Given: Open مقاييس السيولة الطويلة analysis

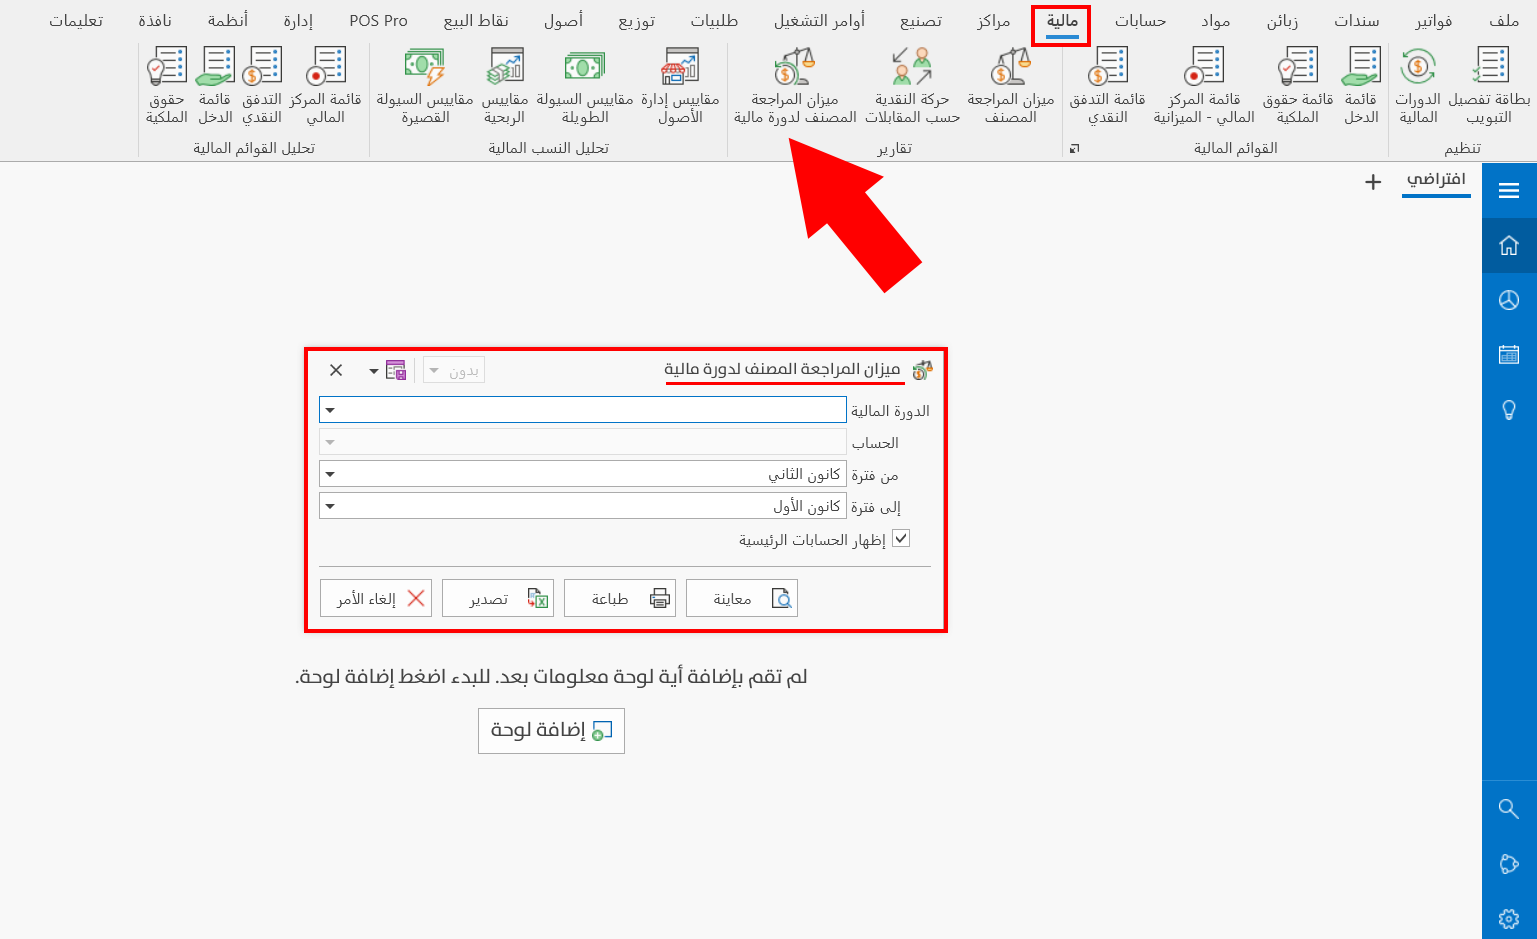Looking at the screenshot, I should click(585, 87).
